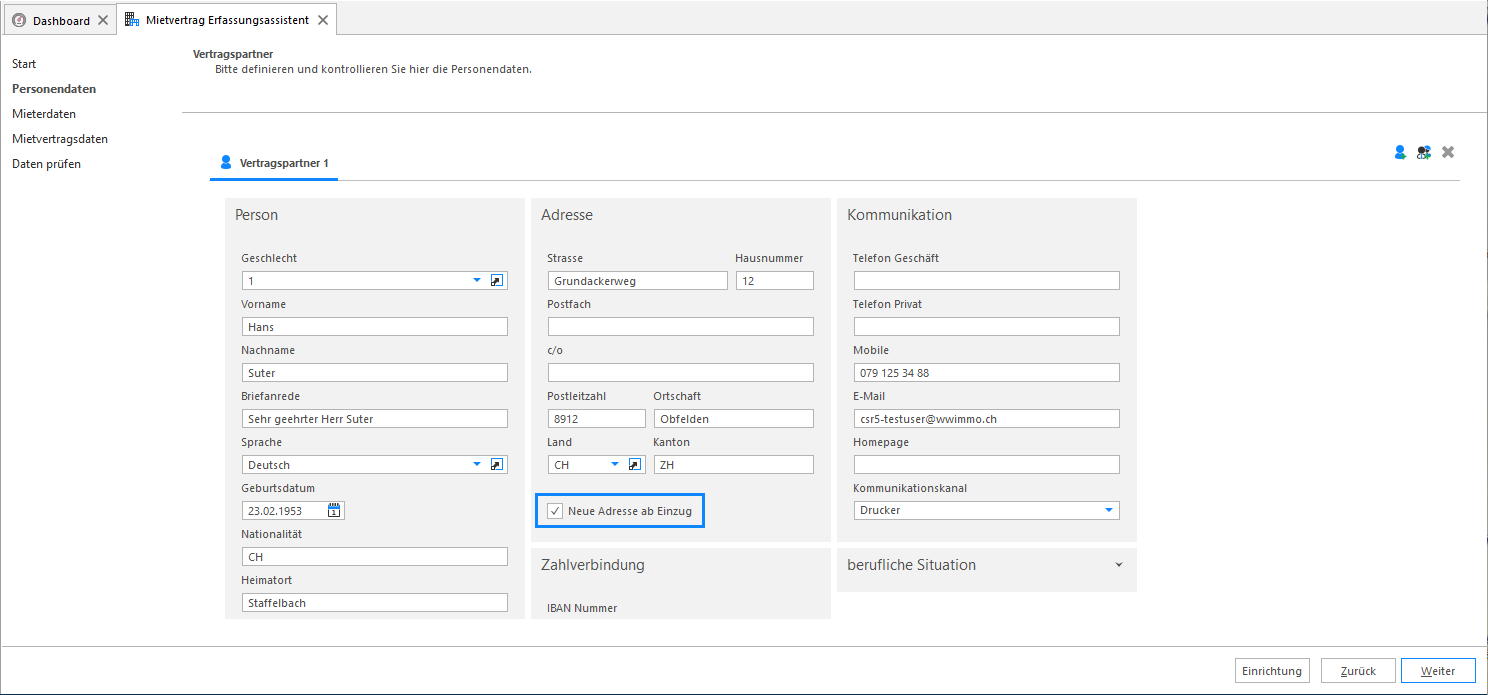This screenshot has width=1488, height=695.
Task: Click the Zurück button
Action: tap(1358, 671)
